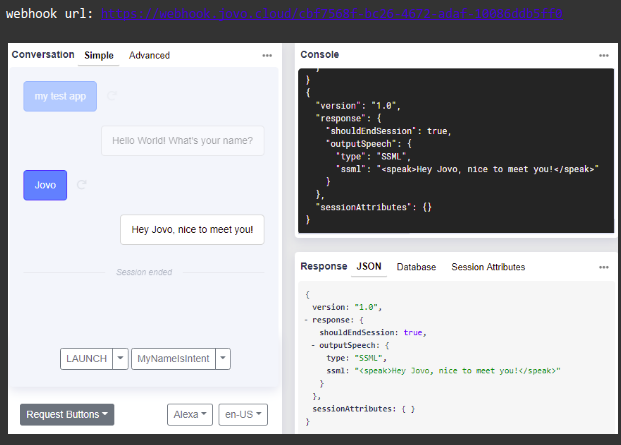
Task: Collapse the 'response' node in JSON viewer
Action: click(x=306, y=320)
